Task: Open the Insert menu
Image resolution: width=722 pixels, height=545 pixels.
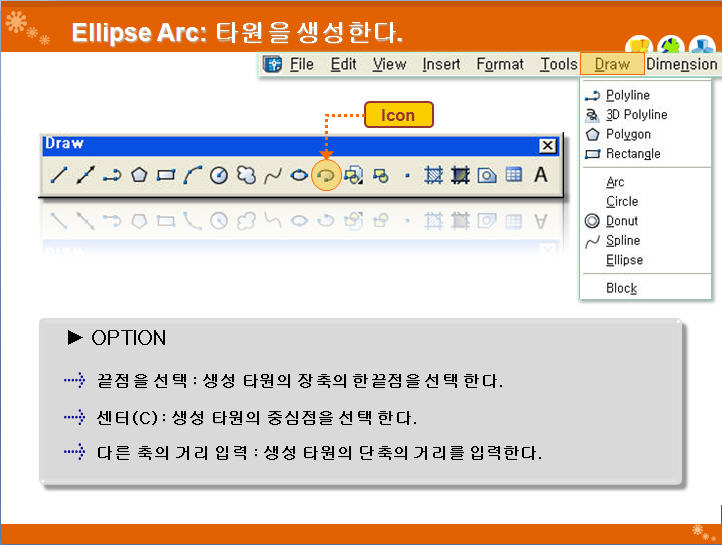Action: click(x=441, y=64)
